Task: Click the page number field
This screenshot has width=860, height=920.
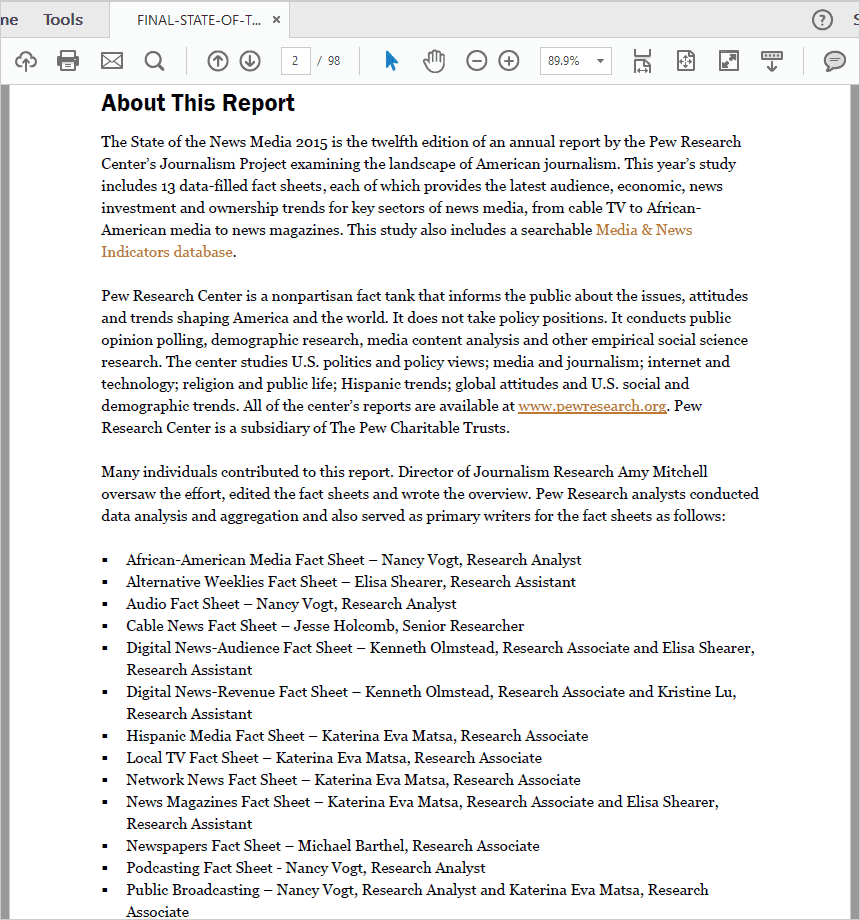Action: (x=296, y=60)
